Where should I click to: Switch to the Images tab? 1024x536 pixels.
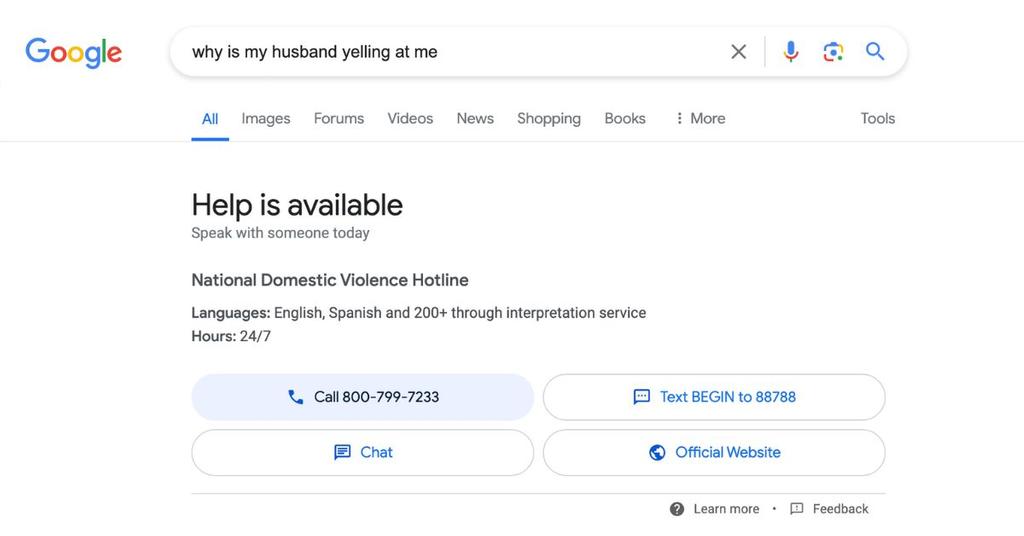[x=266, y=118]
